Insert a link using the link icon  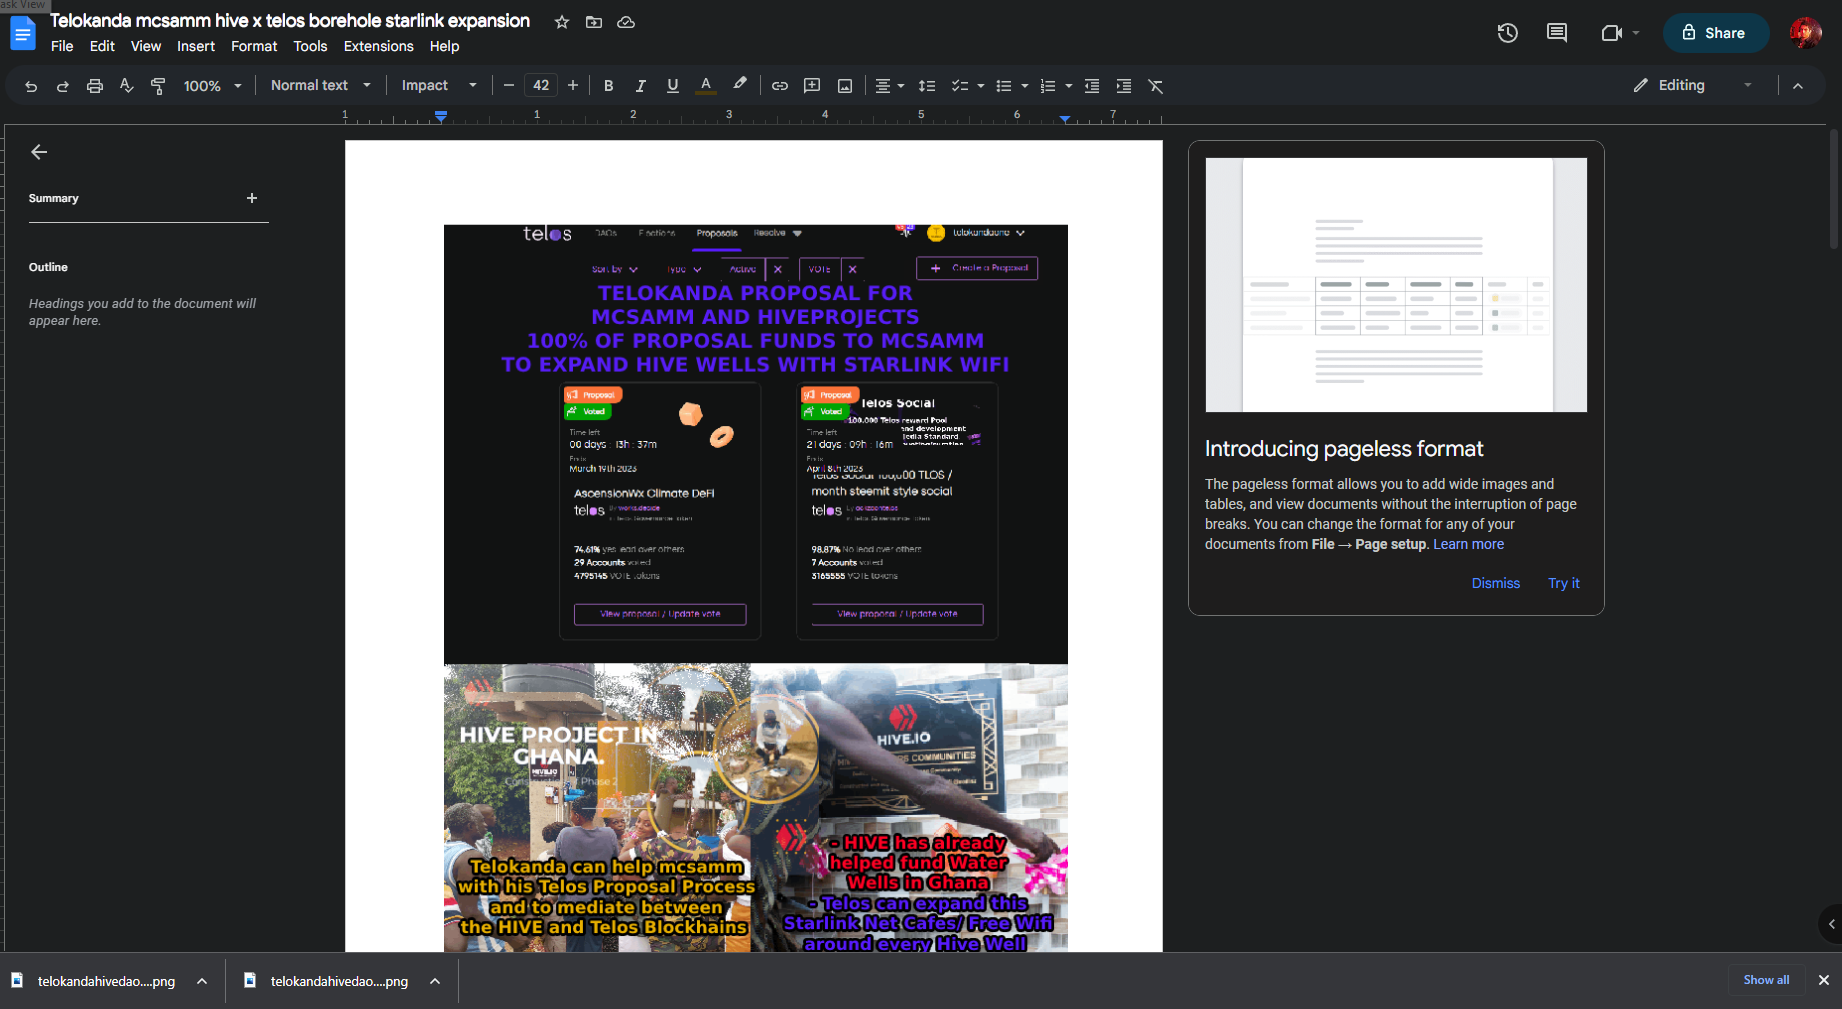(780, 86)
